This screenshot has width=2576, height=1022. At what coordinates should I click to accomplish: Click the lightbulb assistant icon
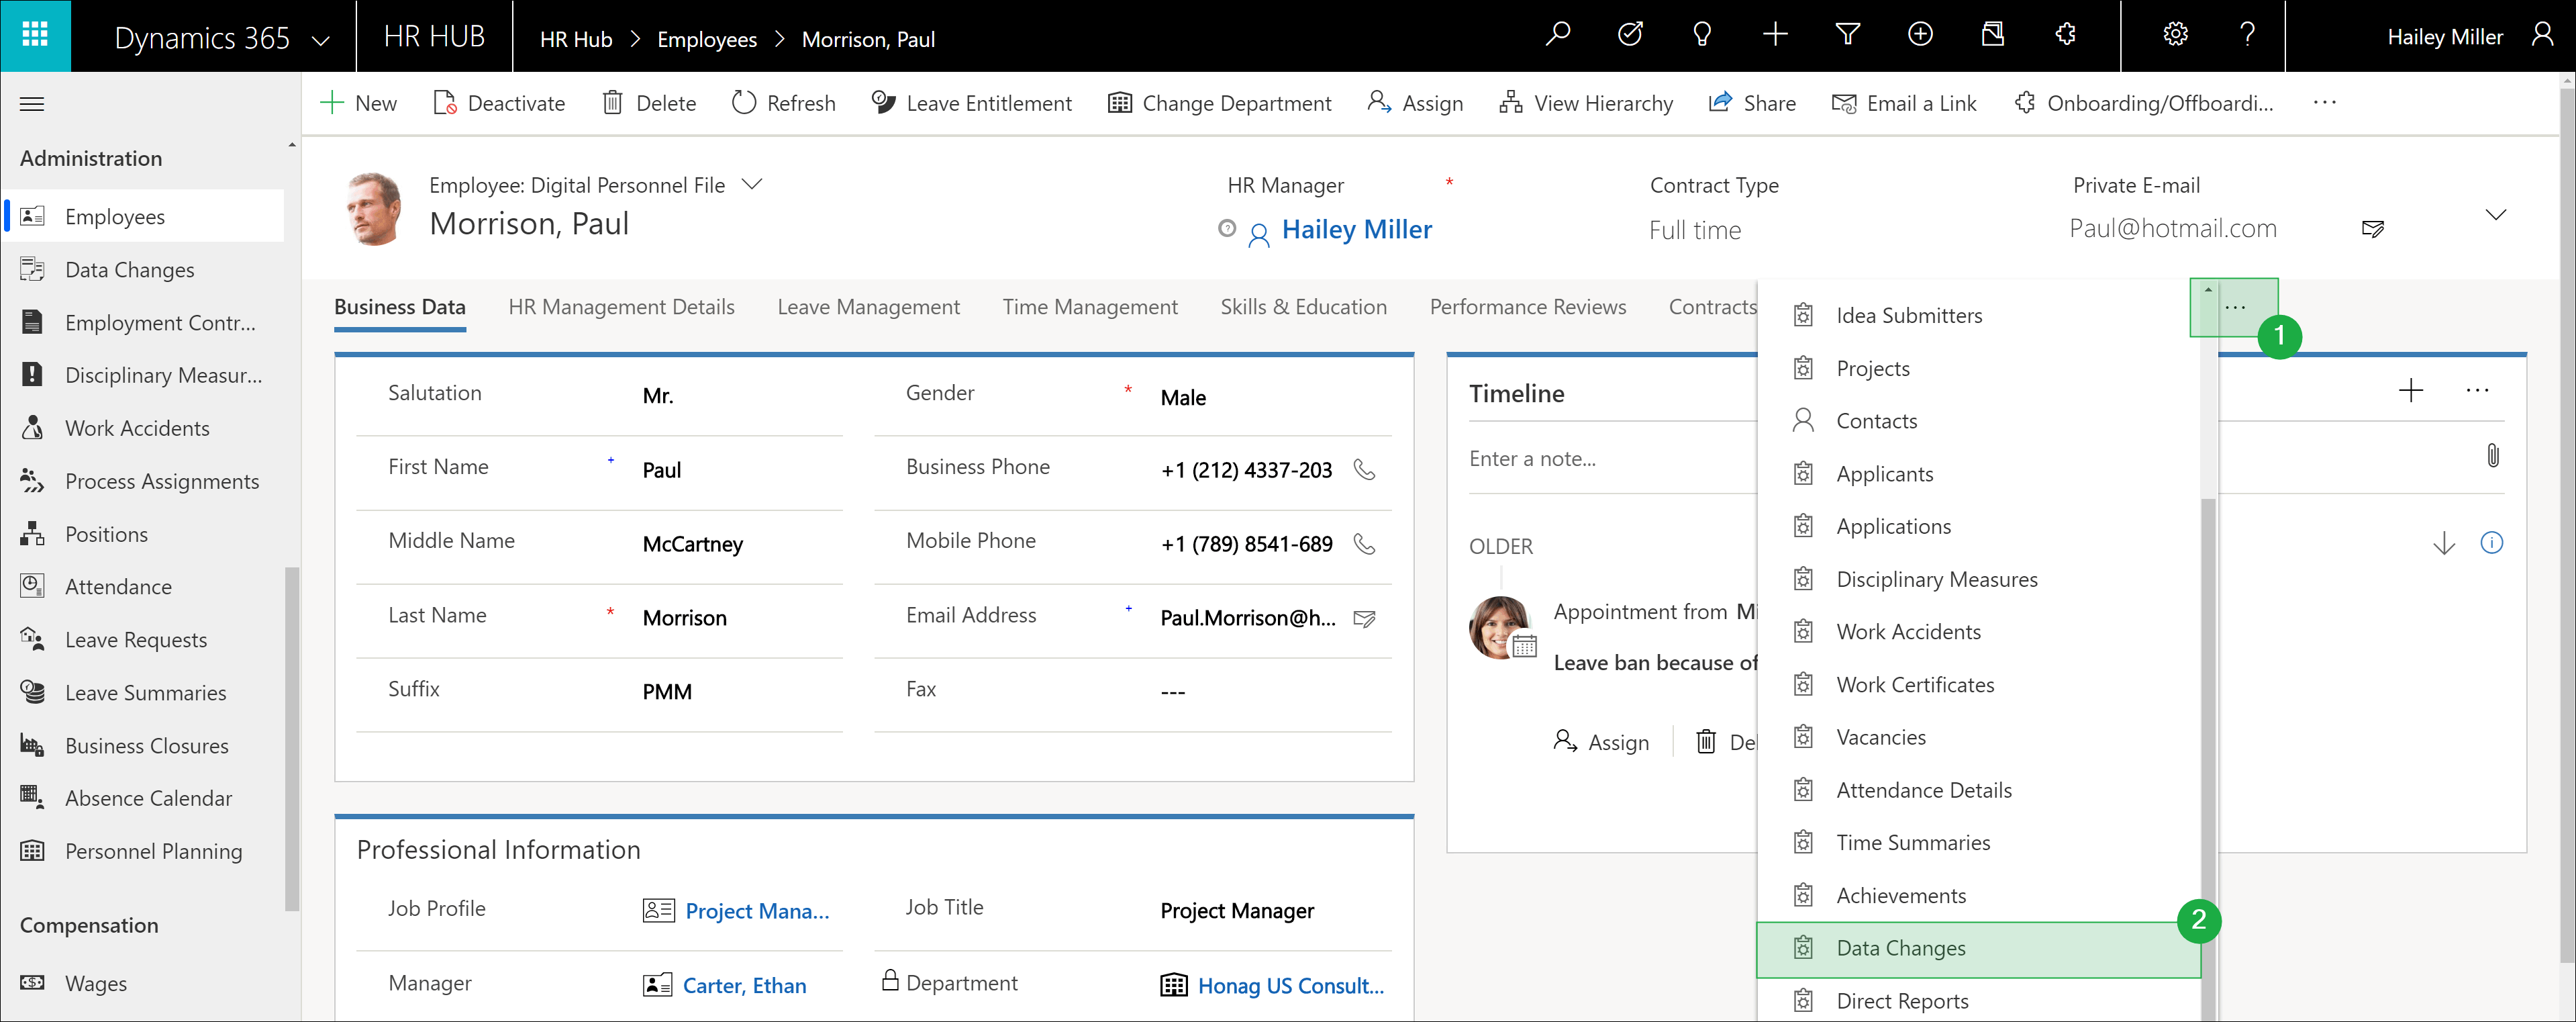point(1702,35)
